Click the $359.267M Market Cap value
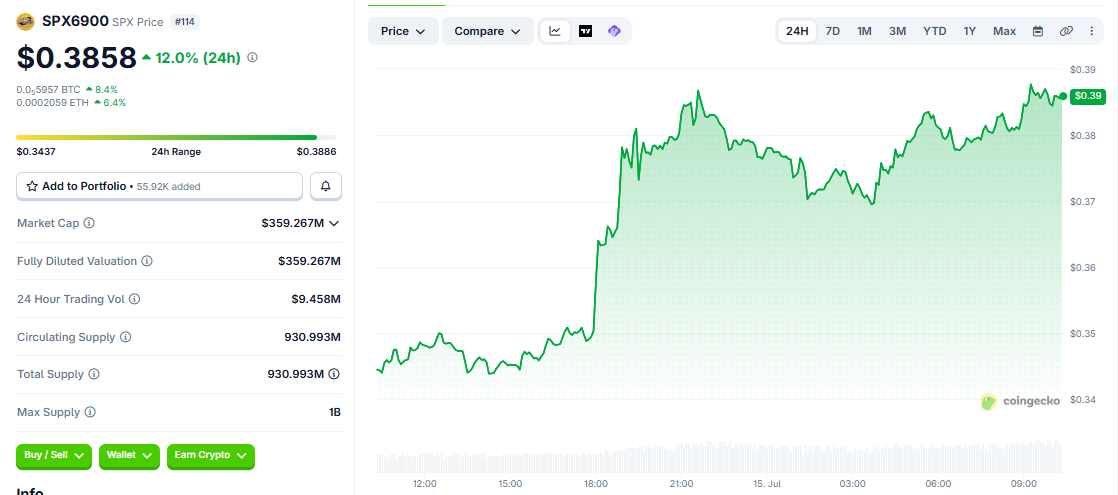 [293, 223]
